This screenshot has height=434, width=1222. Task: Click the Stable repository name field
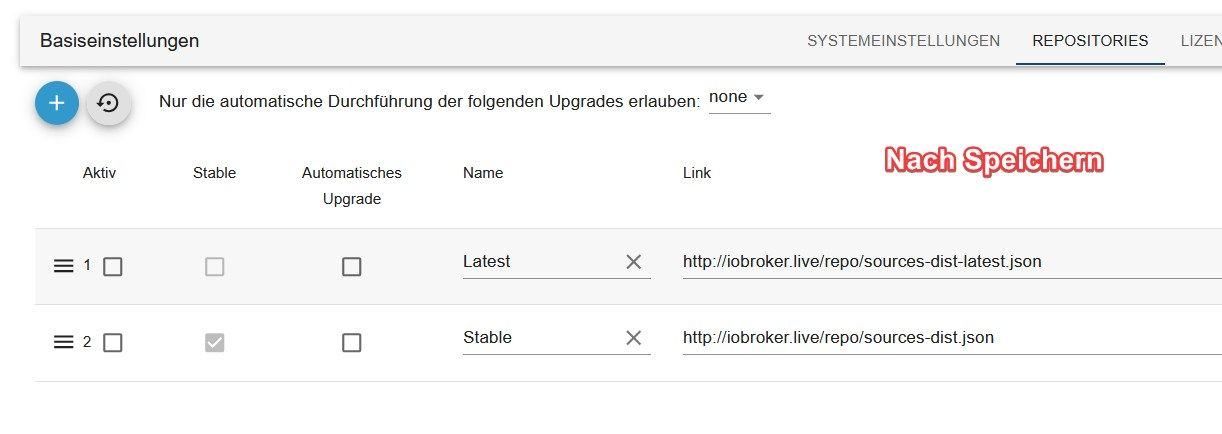click(x=540, y=338)
